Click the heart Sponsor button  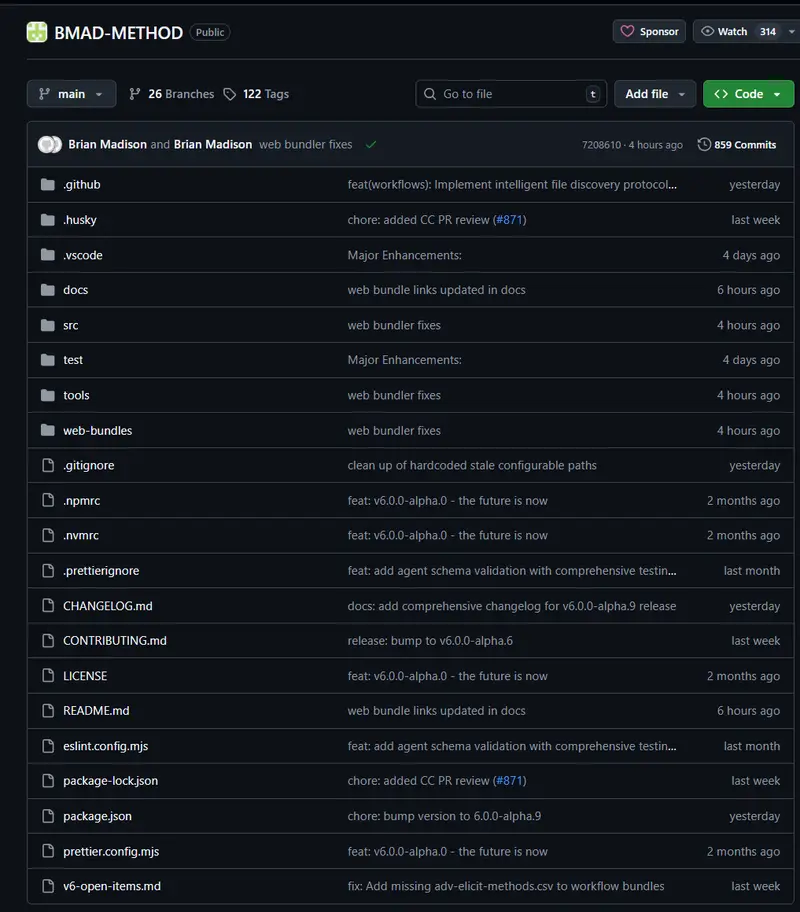[x=649, y=32]
